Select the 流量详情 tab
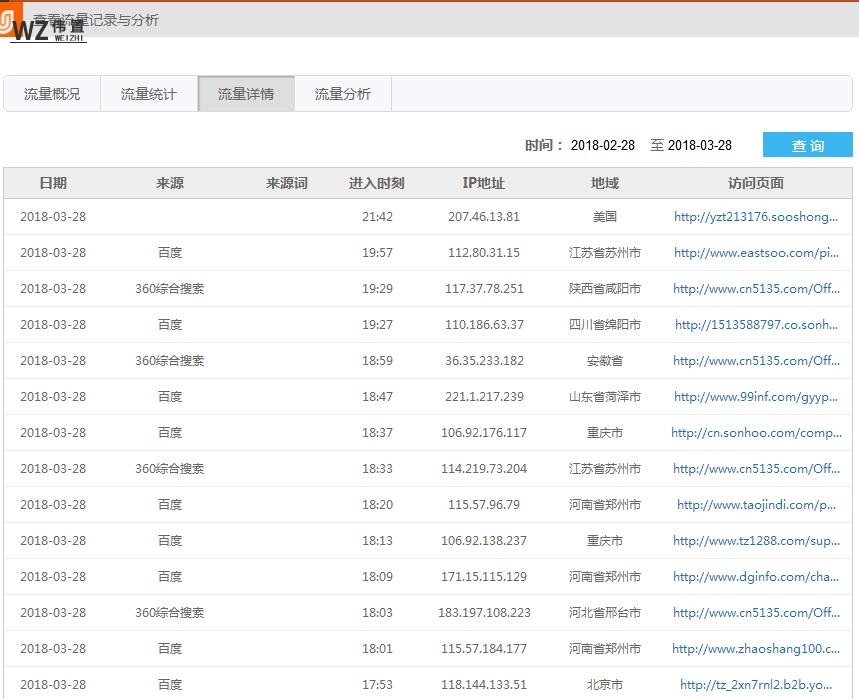Viewport: 859px width, 699px height. point(246,93)
